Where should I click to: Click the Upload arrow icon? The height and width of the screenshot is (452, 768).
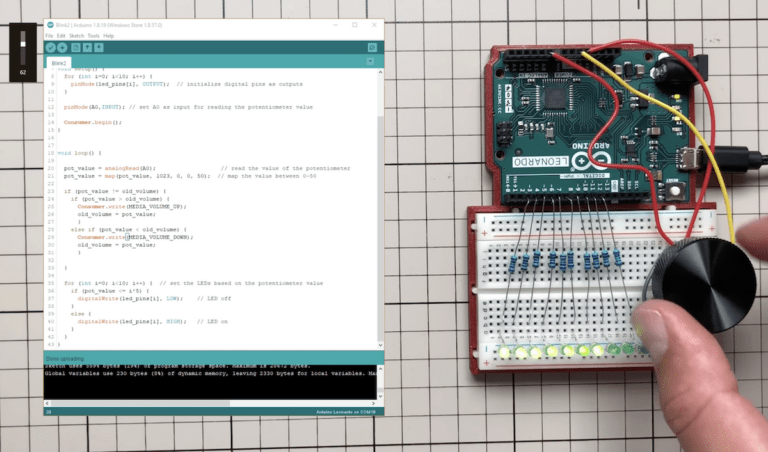pyautogui.click(x=62, y=47)
